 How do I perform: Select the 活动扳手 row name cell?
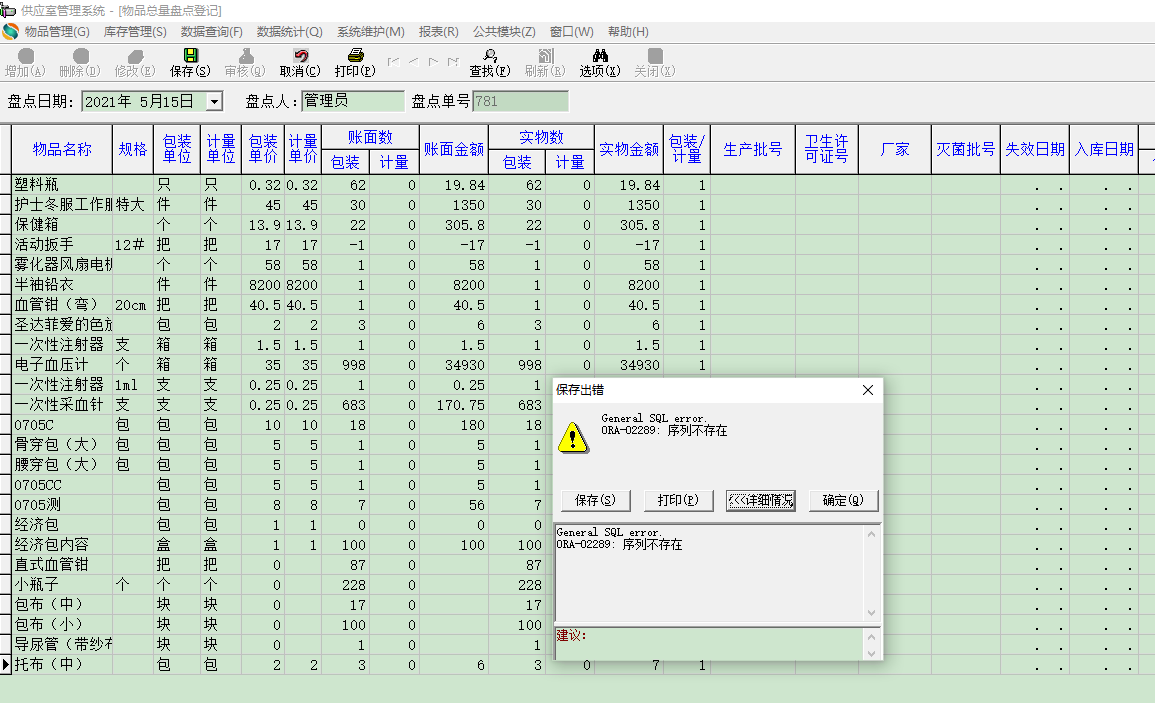[x=63, y=245]
